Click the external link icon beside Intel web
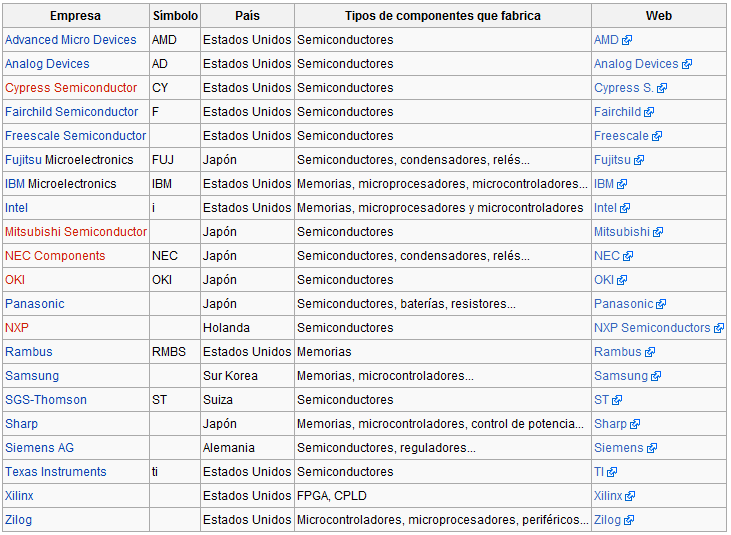The image size is (731, 535). (625, 208)
